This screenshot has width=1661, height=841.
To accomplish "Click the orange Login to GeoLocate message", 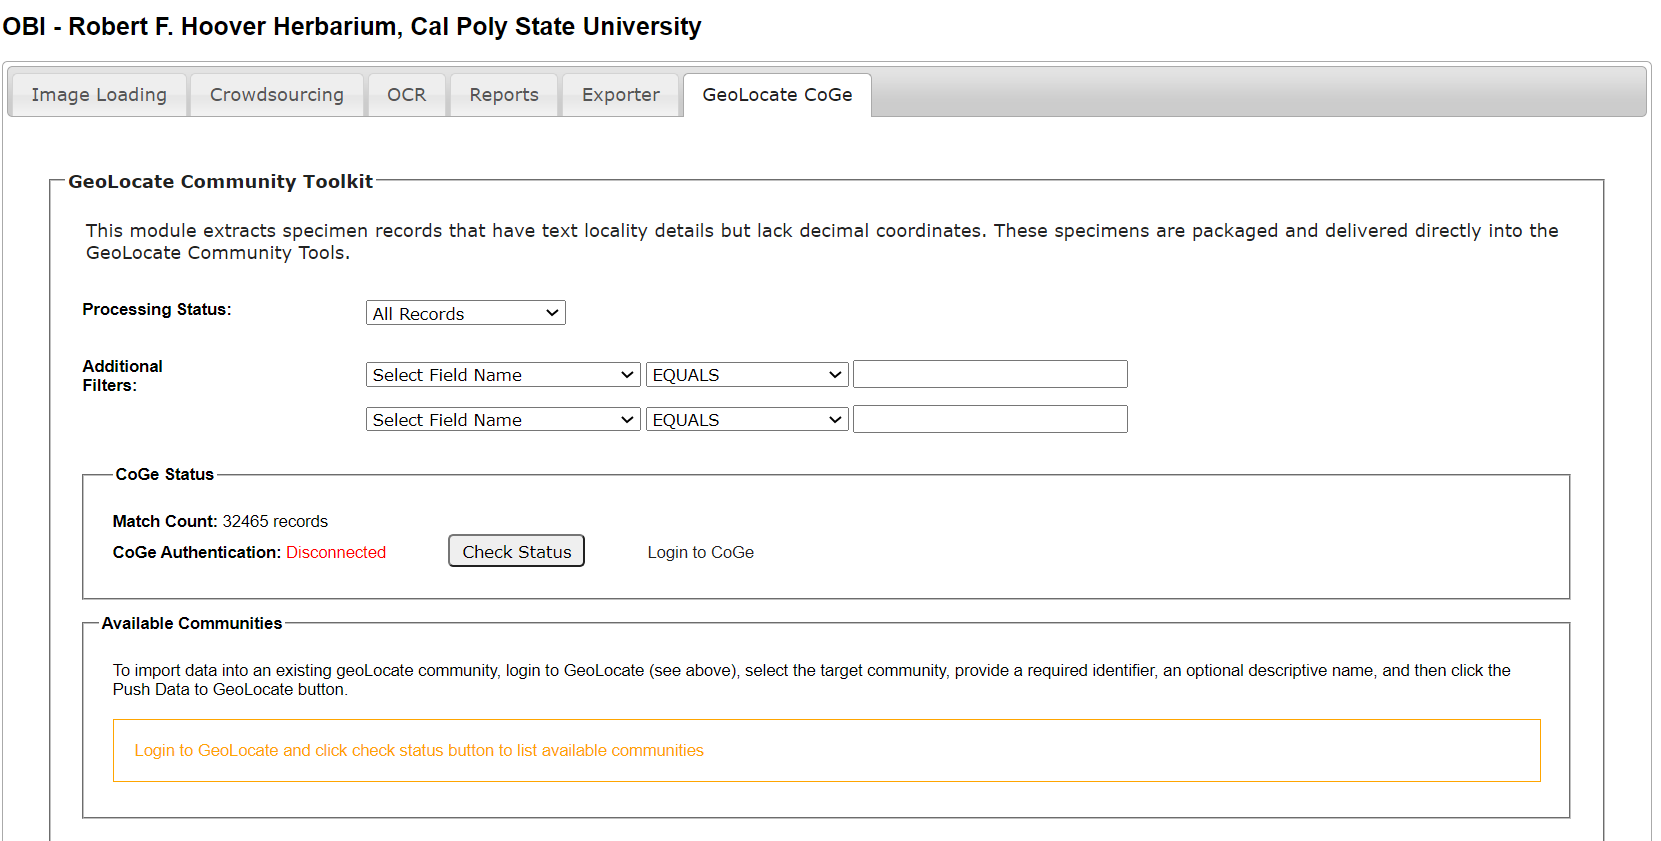I will (x=419, y=750).
